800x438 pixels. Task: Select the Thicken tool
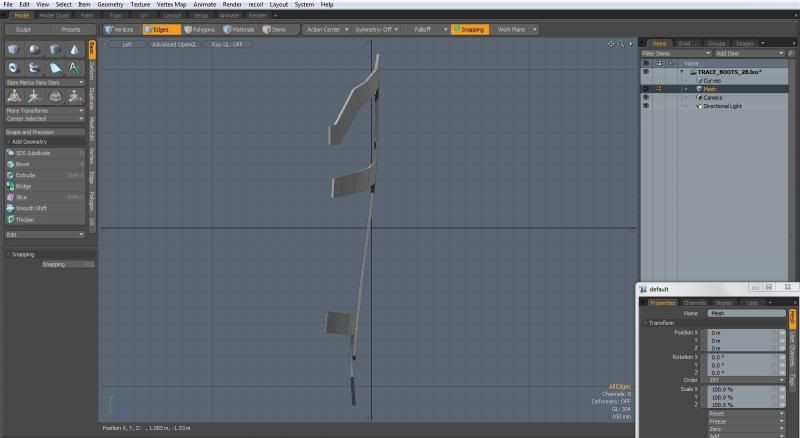45,220
